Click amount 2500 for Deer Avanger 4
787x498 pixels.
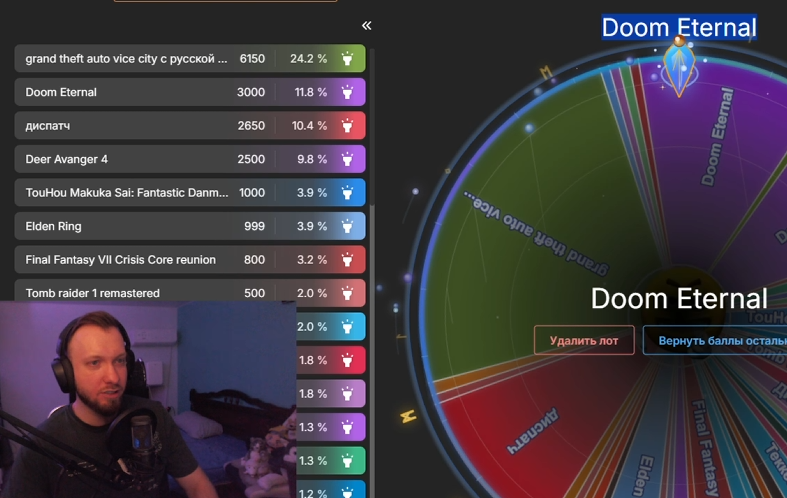(x=251, y=160)
